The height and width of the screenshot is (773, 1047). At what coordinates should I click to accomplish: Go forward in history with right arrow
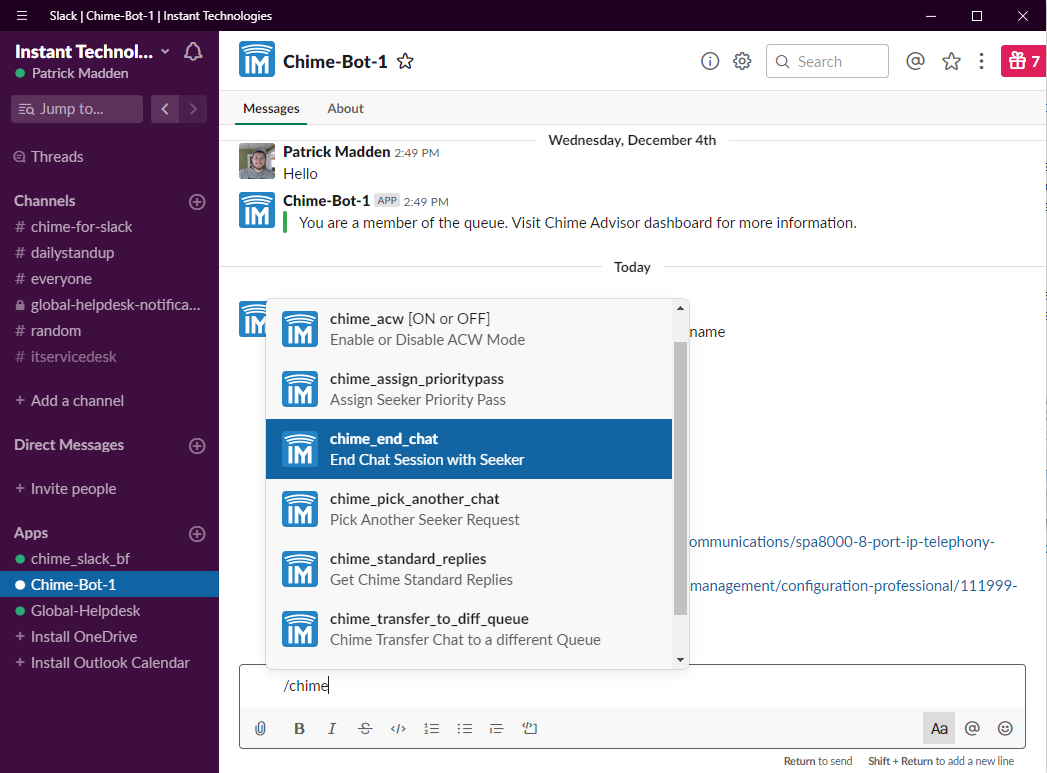(x=193, y=109)
